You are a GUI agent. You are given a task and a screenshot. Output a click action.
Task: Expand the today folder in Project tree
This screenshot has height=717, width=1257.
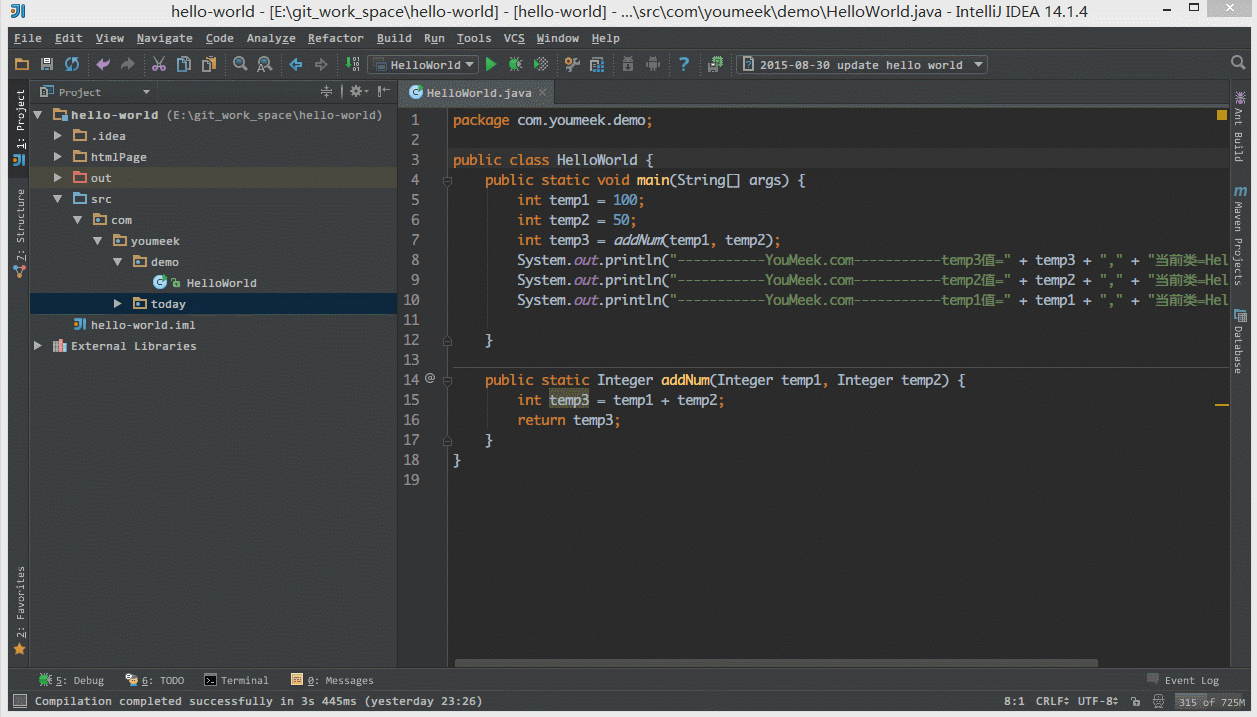(117, 303)
